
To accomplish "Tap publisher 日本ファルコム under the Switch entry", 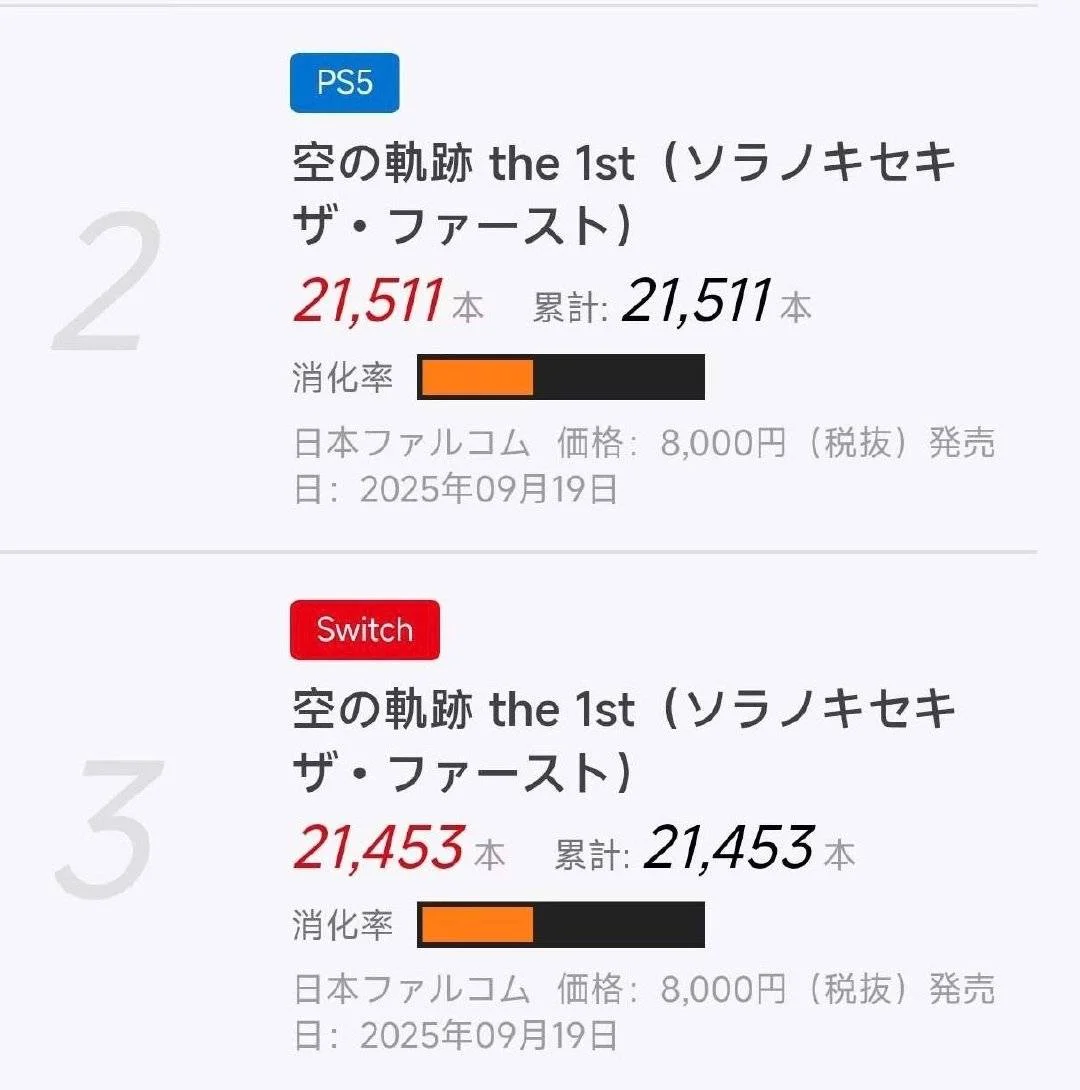I will [411, 990].
